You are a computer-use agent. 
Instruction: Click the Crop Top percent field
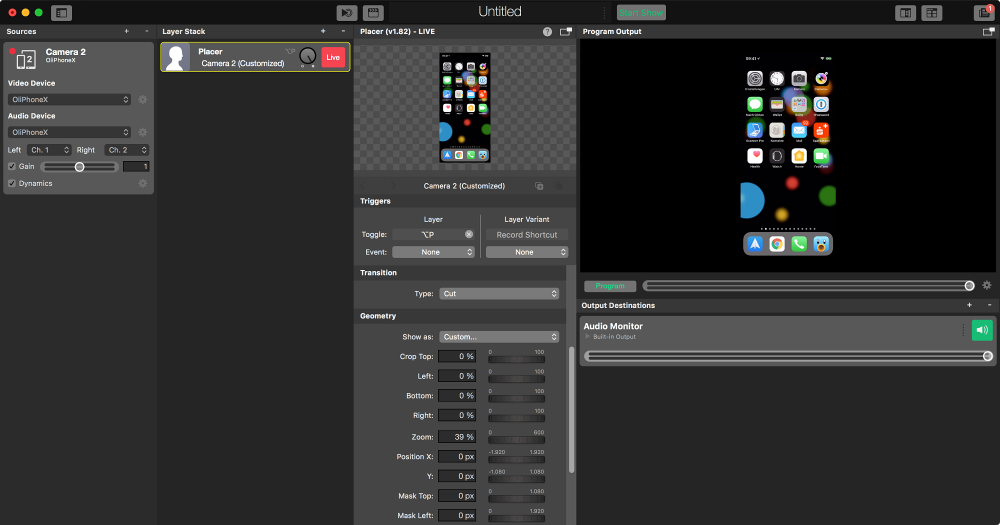click(457, 357)
